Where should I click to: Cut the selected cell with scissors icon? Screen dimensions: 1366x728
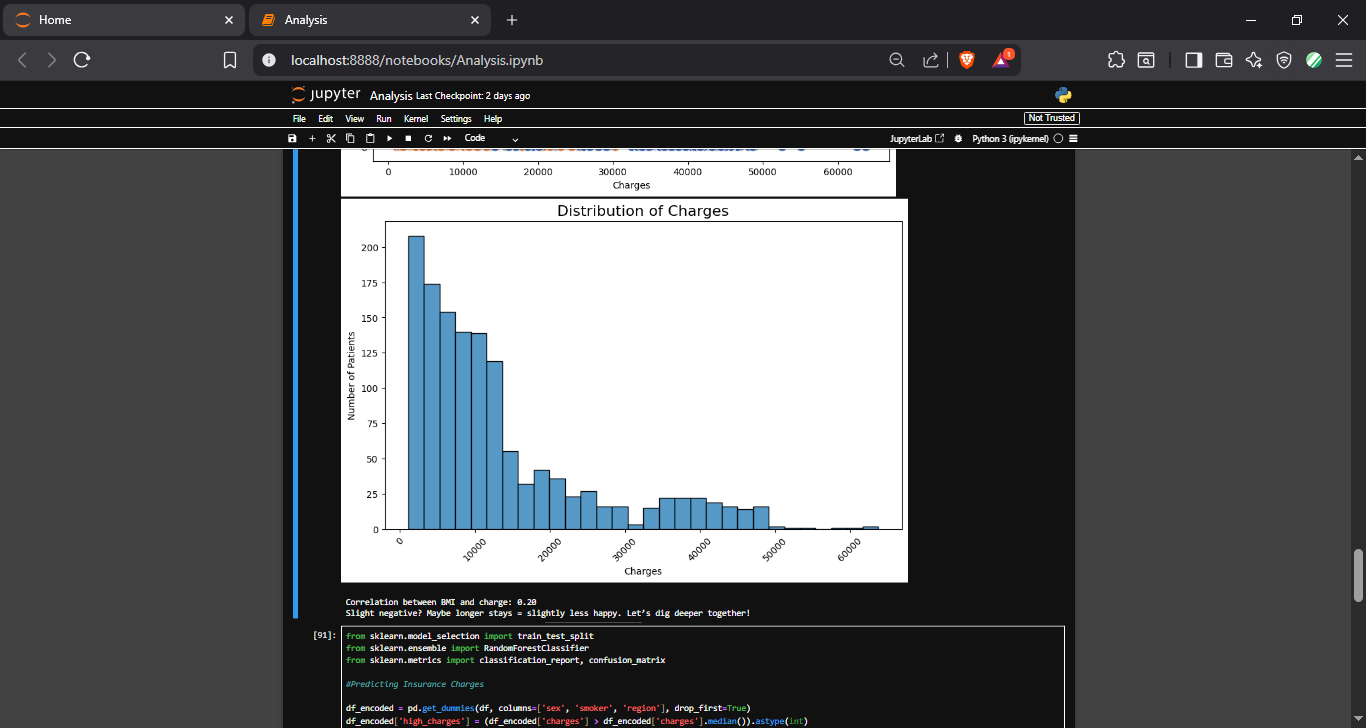(331, 138)
